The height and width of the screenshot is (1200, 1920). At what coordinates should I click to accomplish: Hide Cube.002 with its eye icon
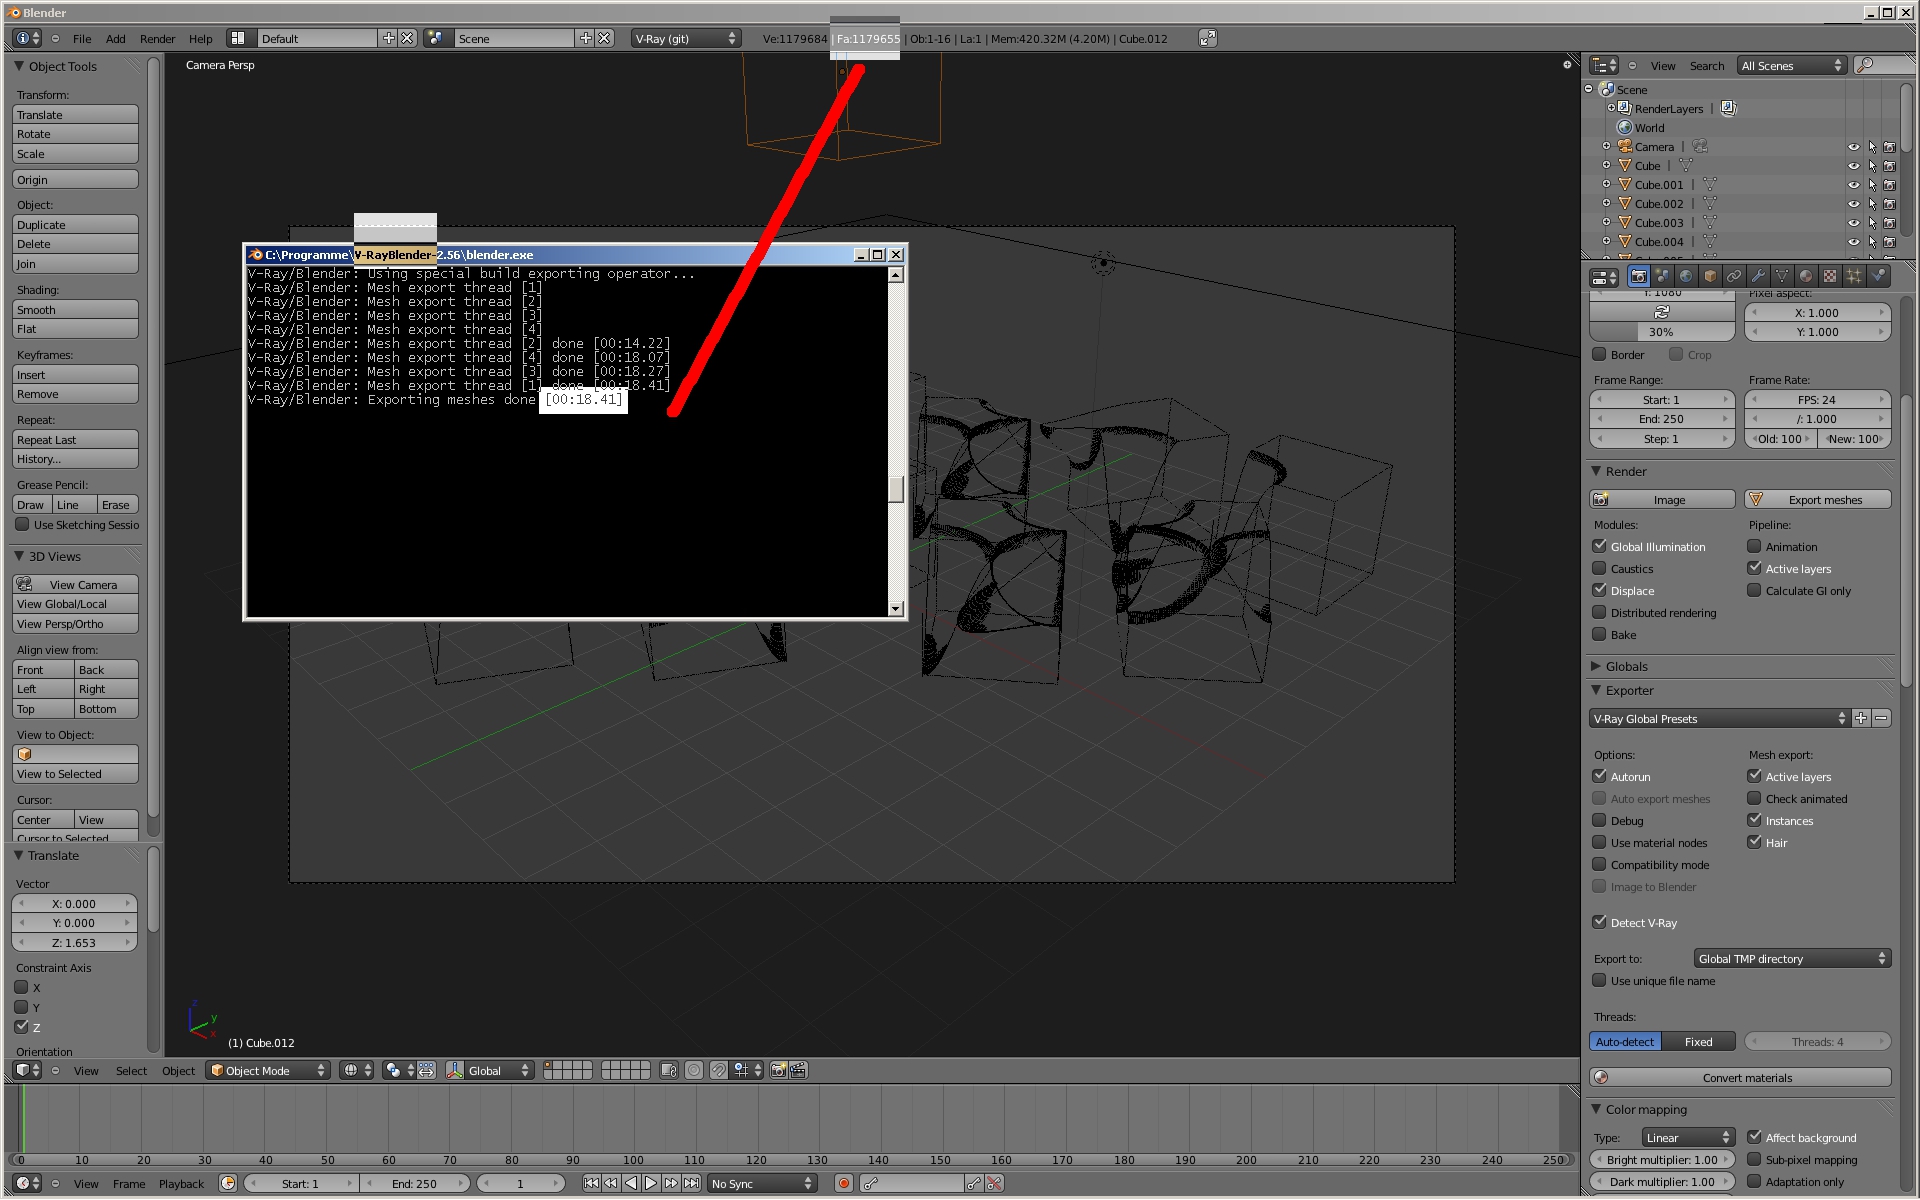tap(1853, 204)
